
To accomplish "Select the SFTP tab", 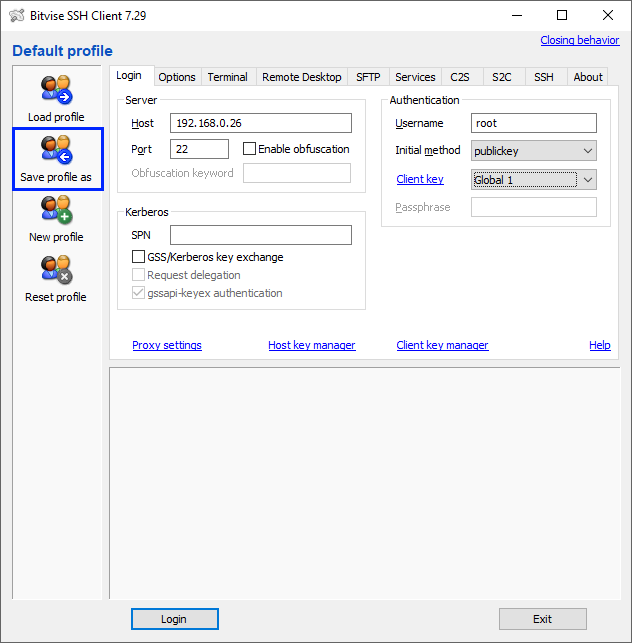I will [368, 77].
